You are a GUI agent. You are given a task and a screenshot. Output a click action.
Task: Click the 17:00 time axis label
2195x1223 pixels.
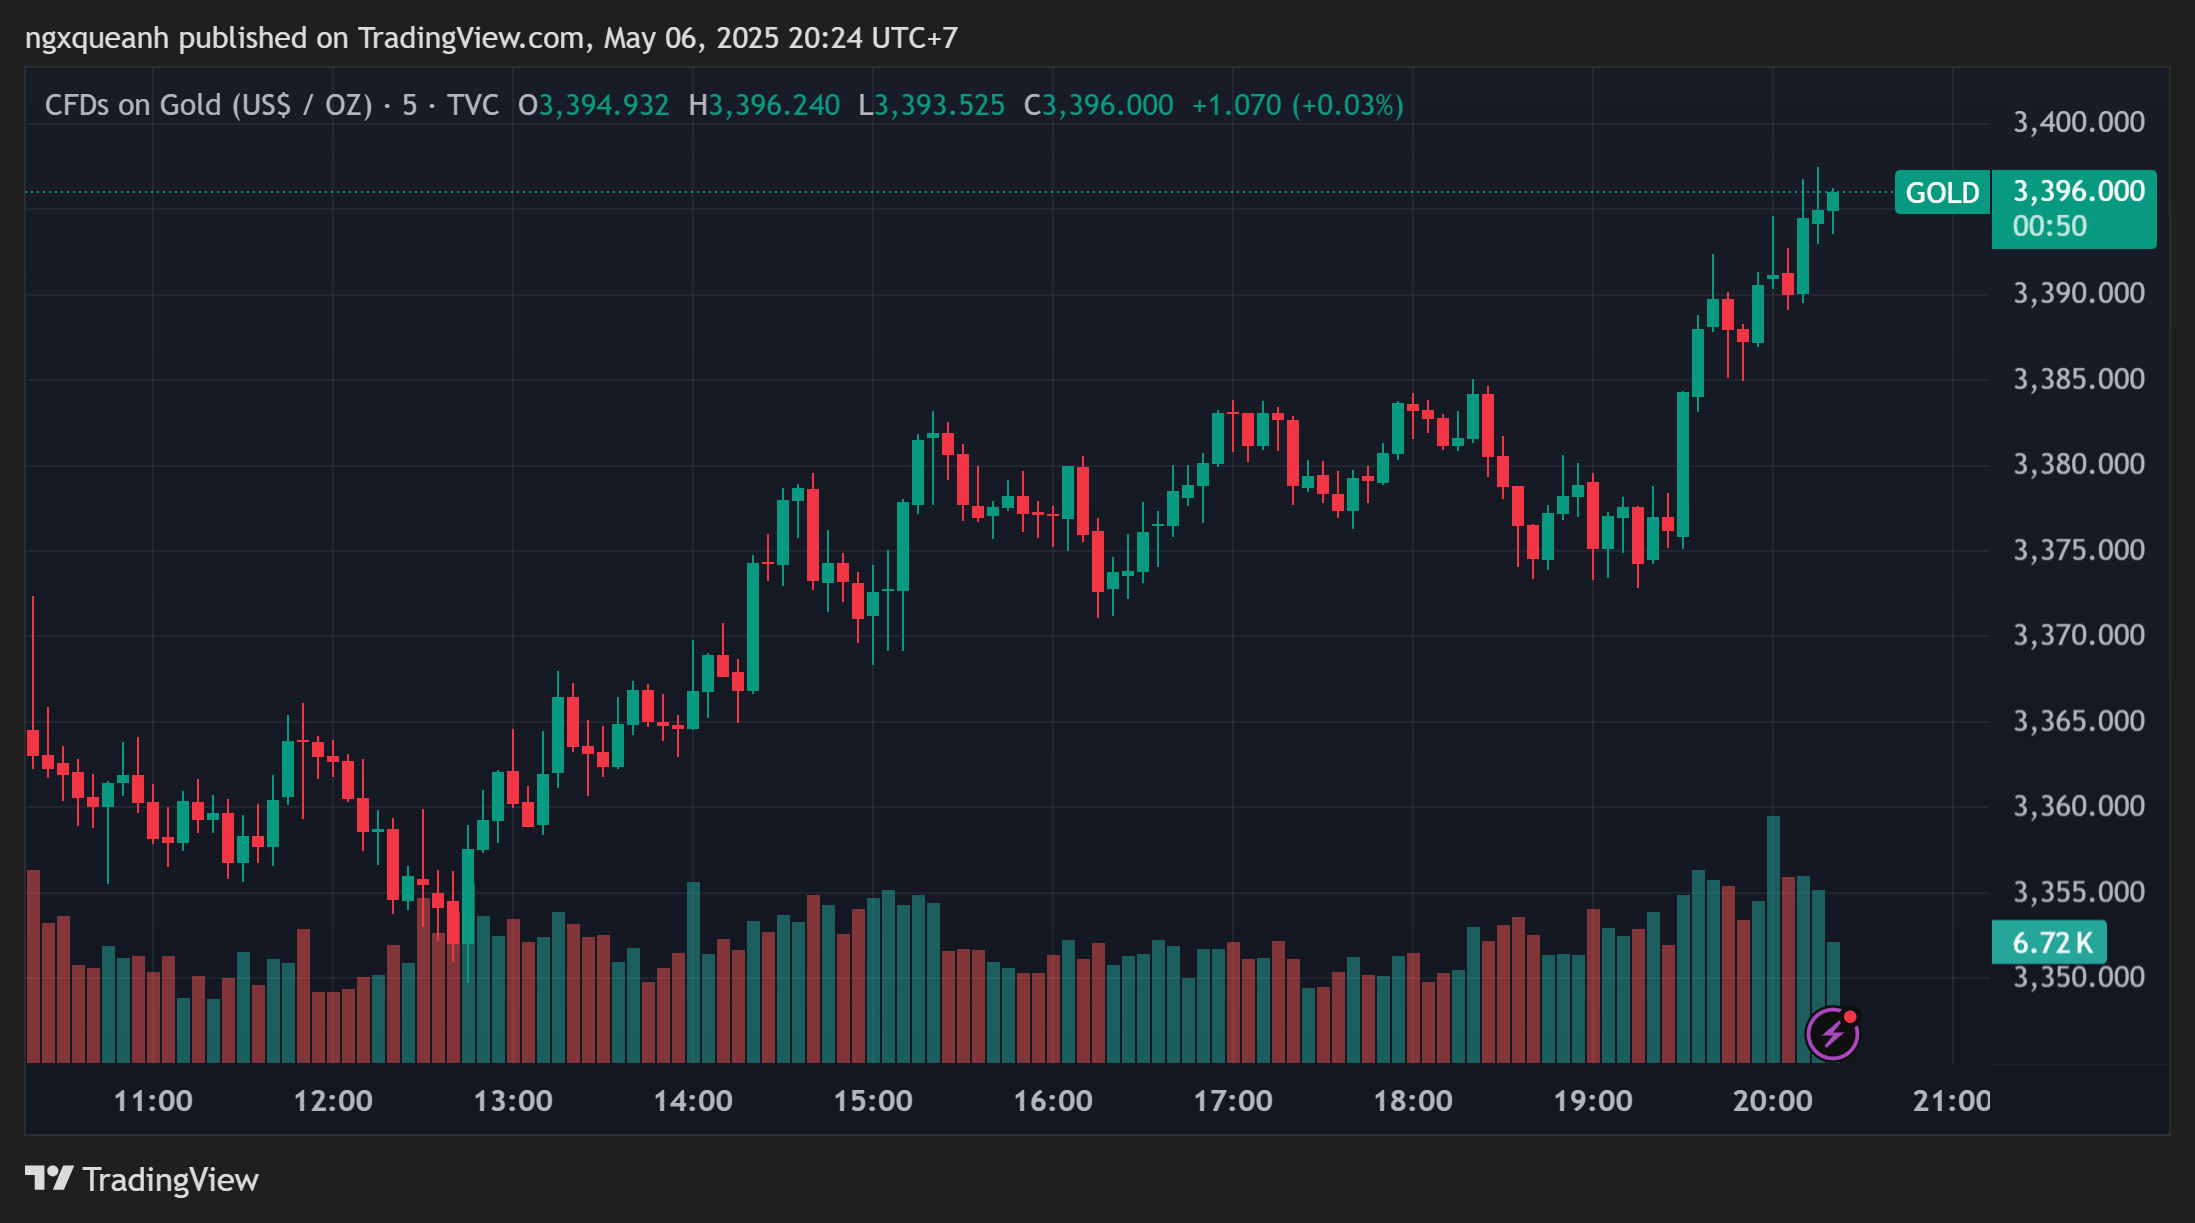click(1233, 1101)
